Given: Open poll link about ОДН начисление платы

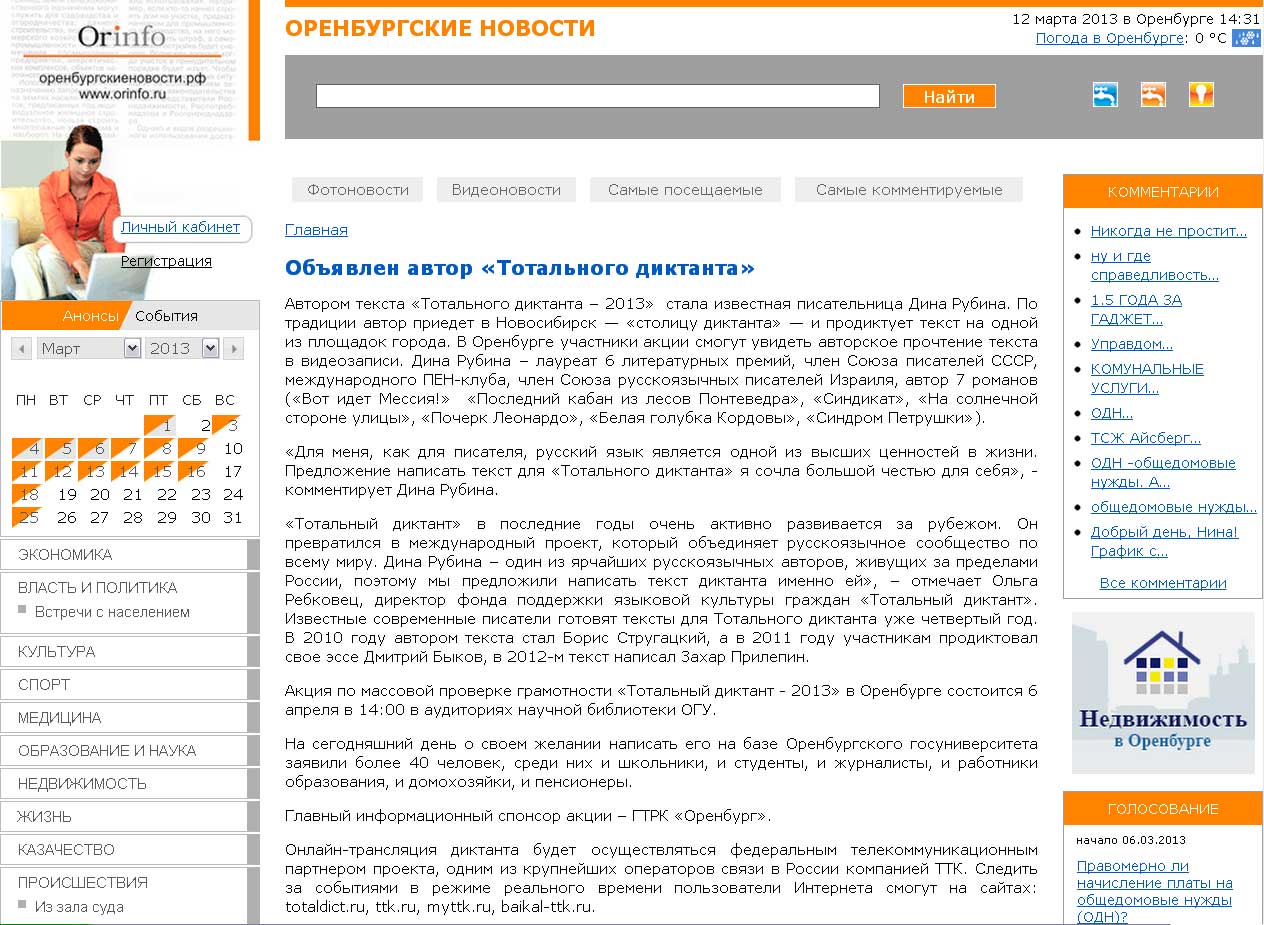Looking at the screenshot, I should 1154,892.
